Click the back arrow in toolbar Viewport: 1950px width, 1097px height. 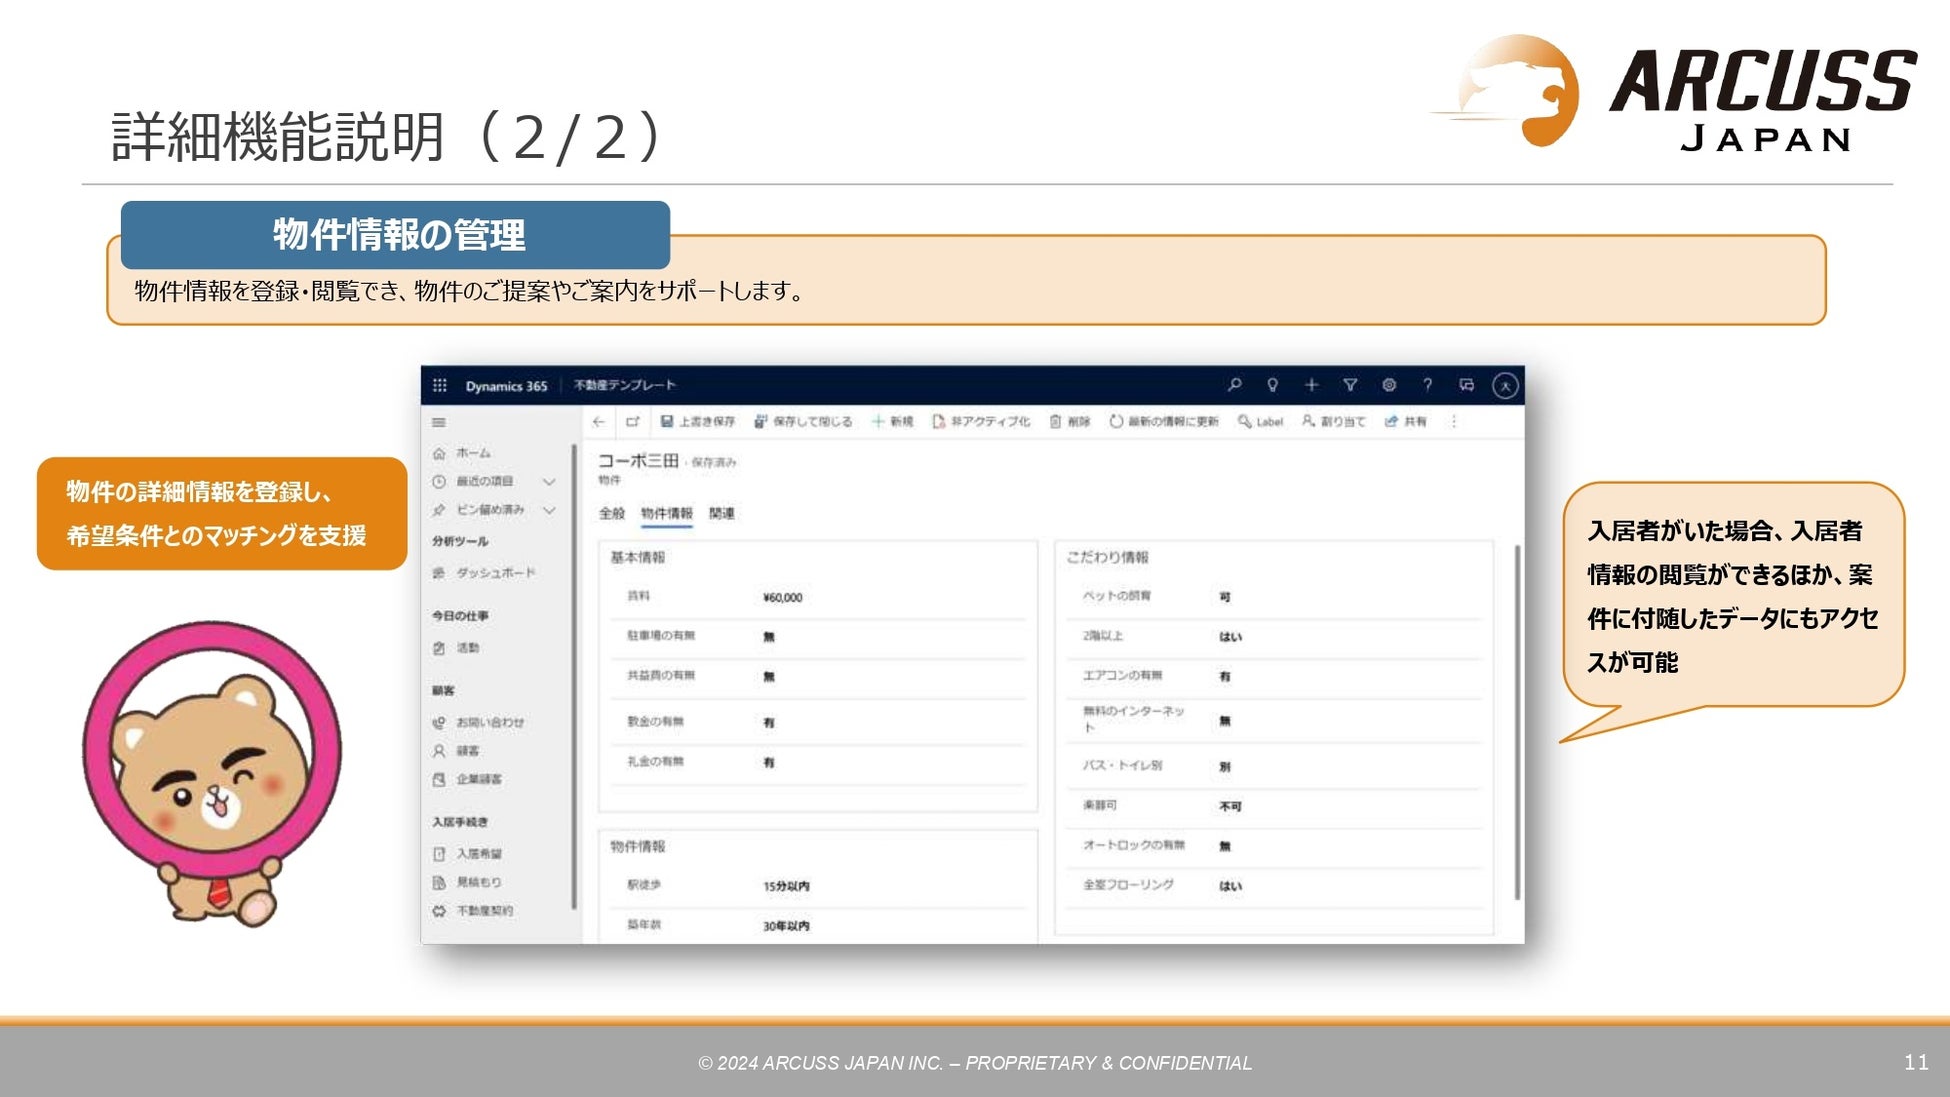598,422
